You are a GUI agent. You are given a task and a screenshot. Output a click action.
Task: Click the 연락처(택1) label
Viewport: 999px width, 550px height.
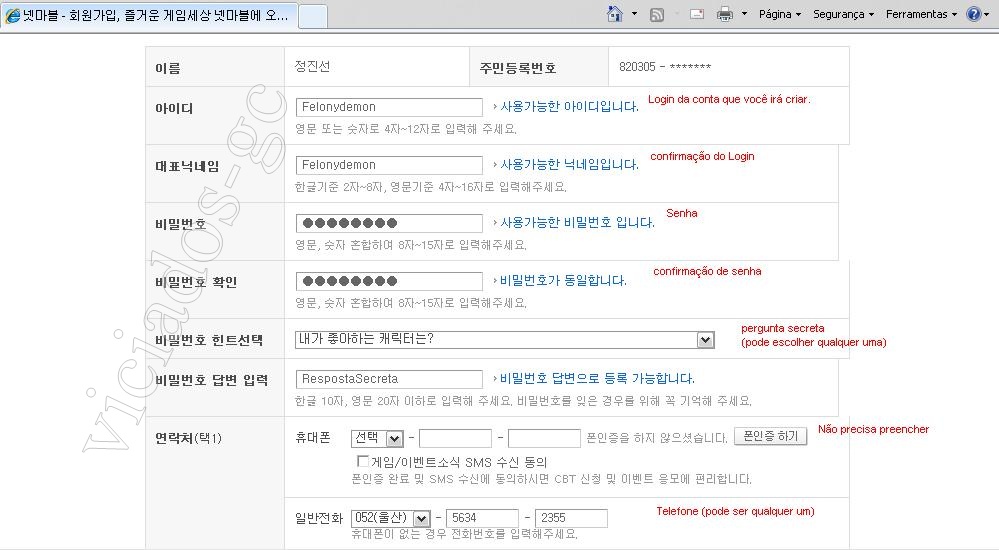(189, 438)
